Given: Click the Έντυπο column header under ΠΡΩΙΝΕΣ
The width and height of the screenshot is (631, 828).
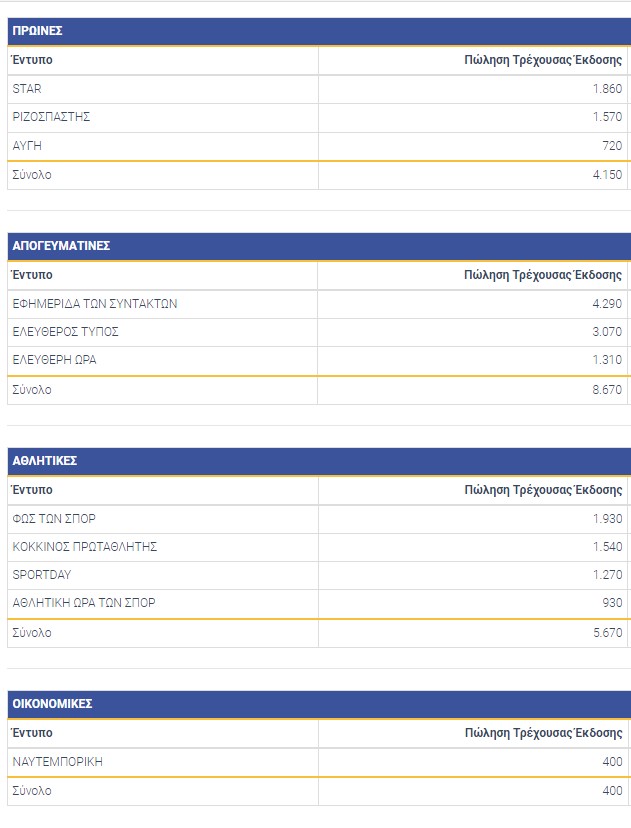Looking at the screenshot, I should (x=32, y=60).
